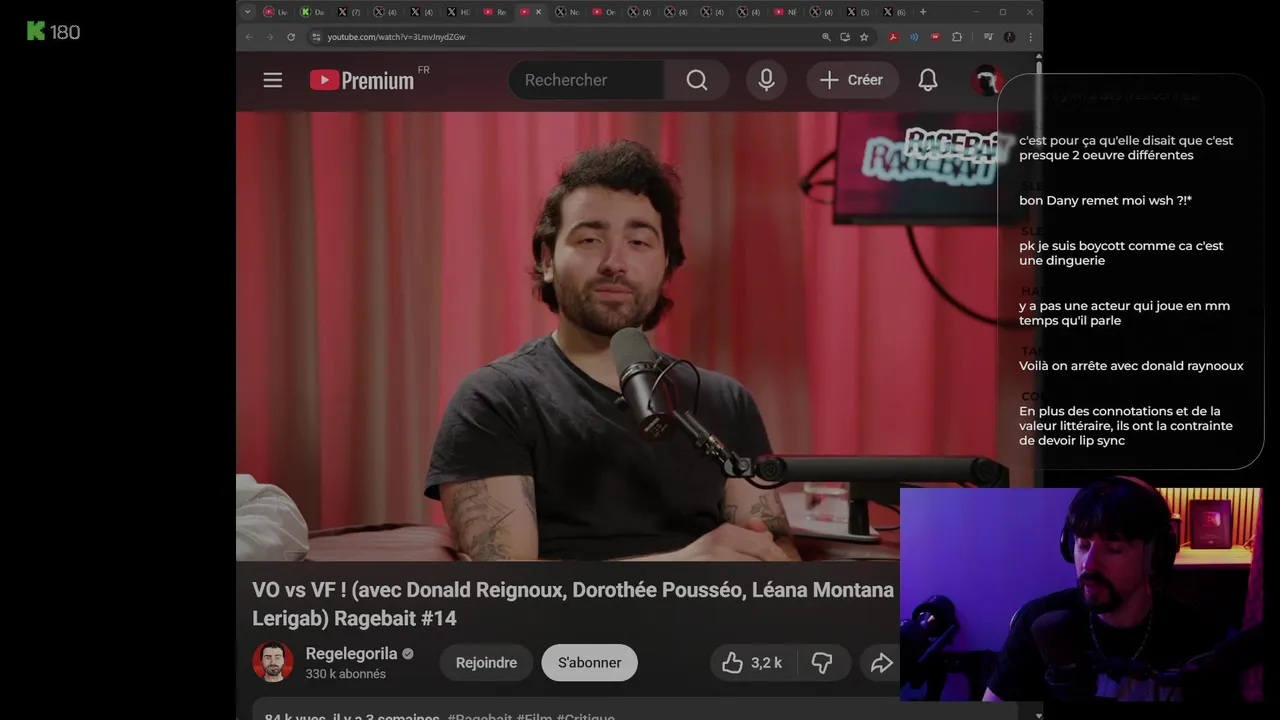Switch to the "Liv" browser tab

click(275, 12)
